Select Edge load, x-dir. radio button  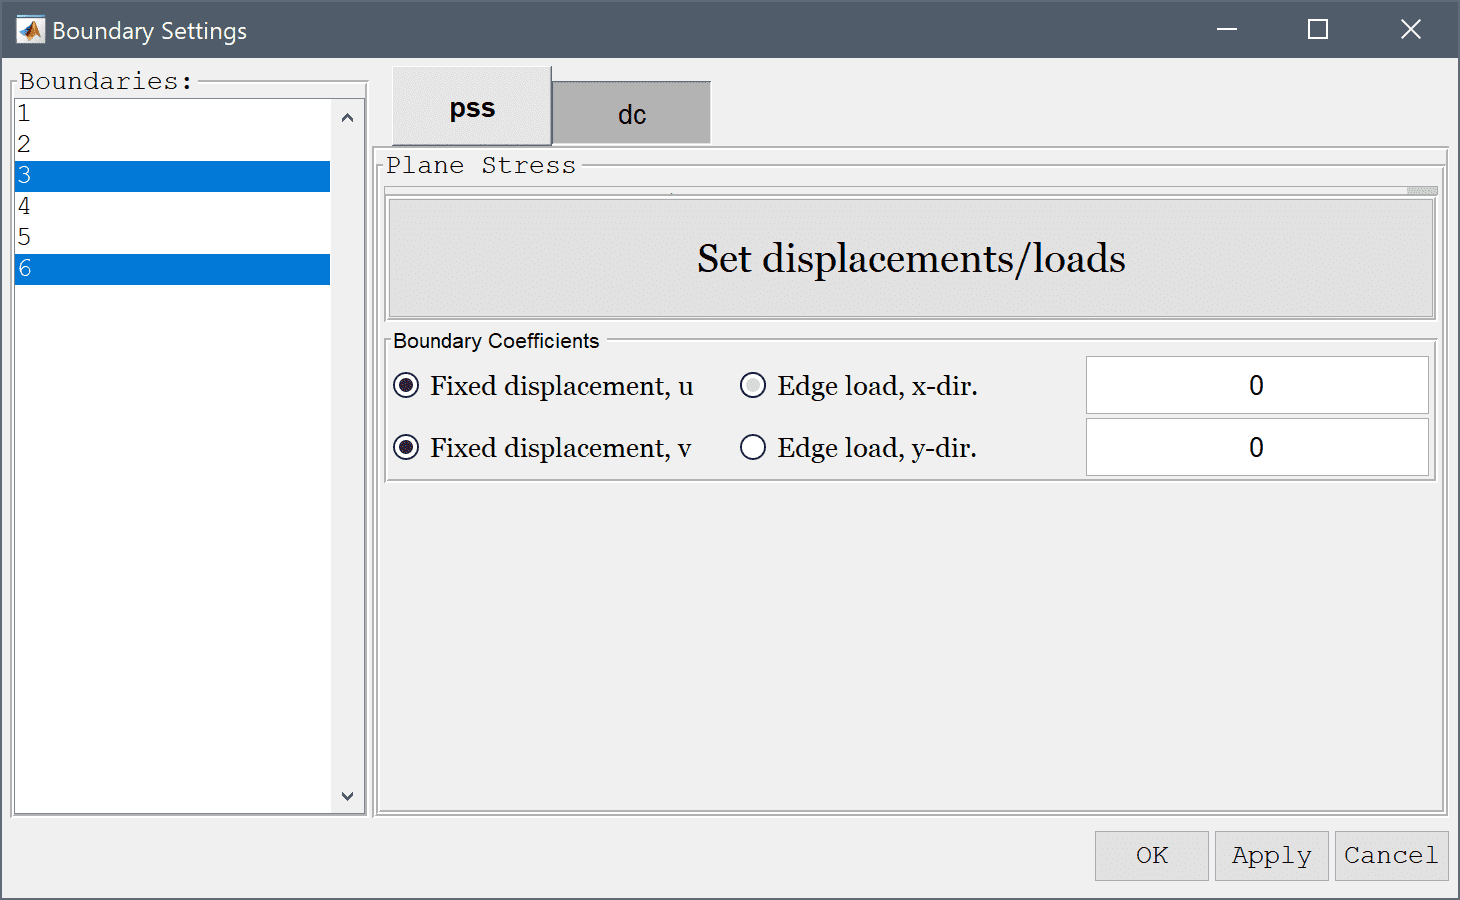(753, 386)
